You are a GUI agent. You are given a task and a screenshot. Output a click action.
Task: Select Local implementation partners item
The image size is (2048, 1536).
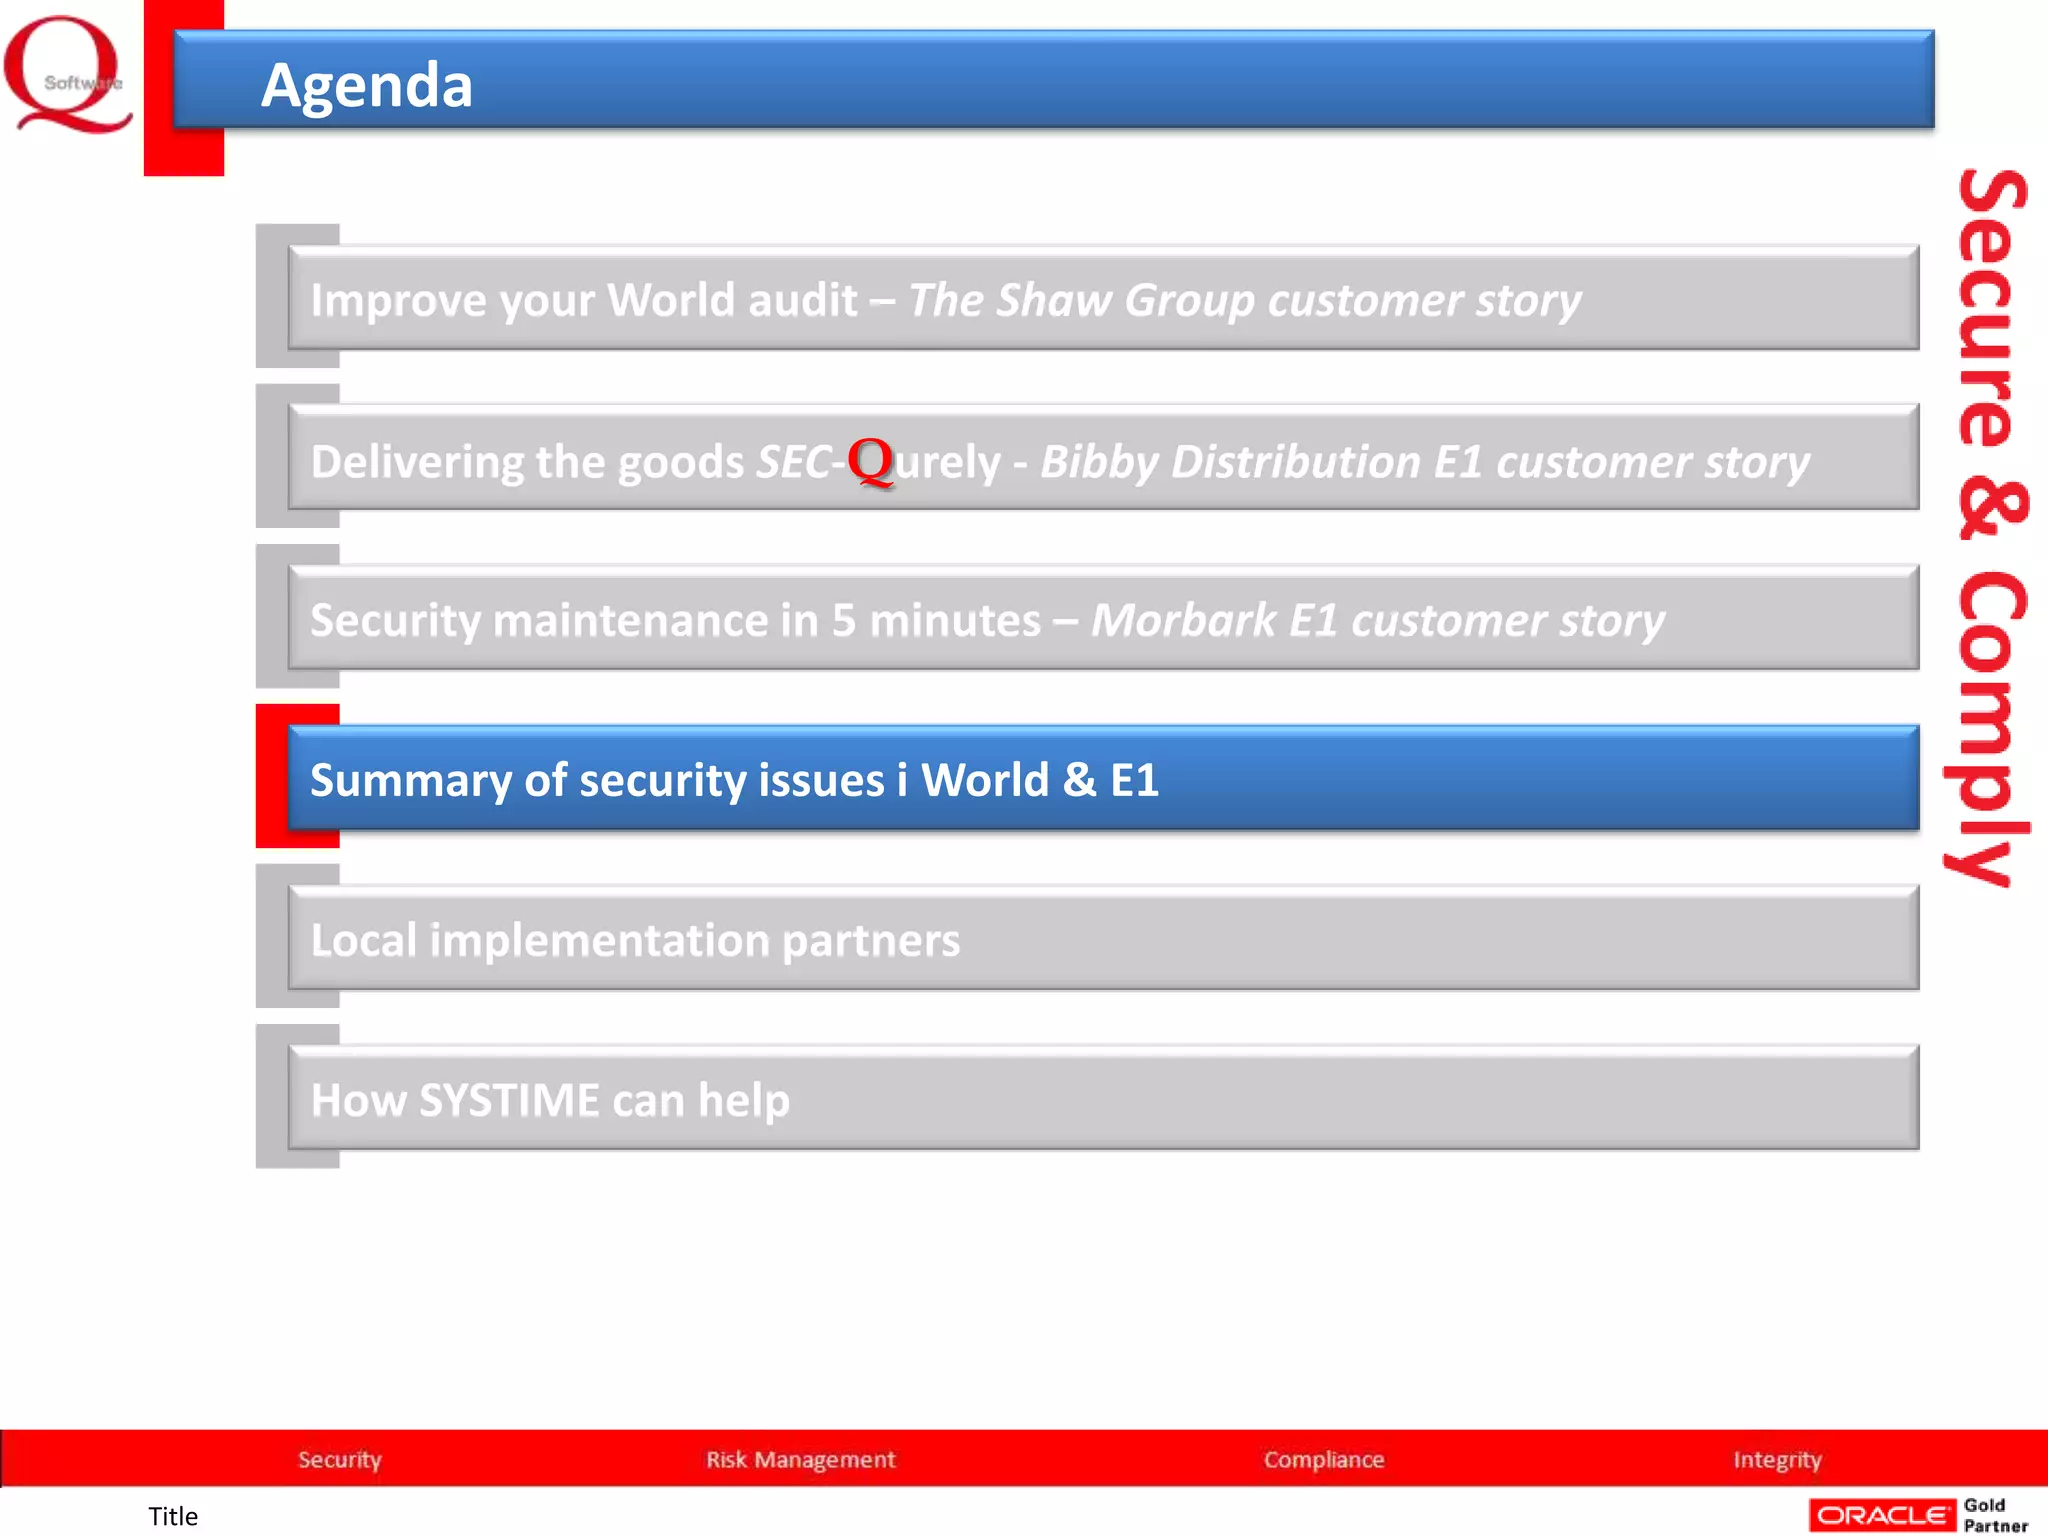[1103, 938]
